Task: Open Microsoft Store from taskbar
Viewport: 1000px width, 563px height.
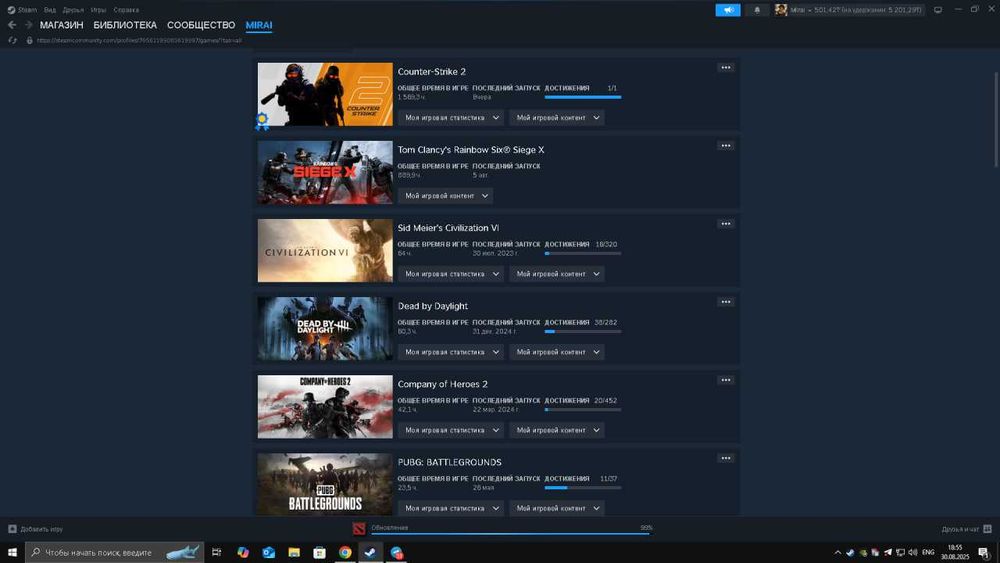Action: 320,552
